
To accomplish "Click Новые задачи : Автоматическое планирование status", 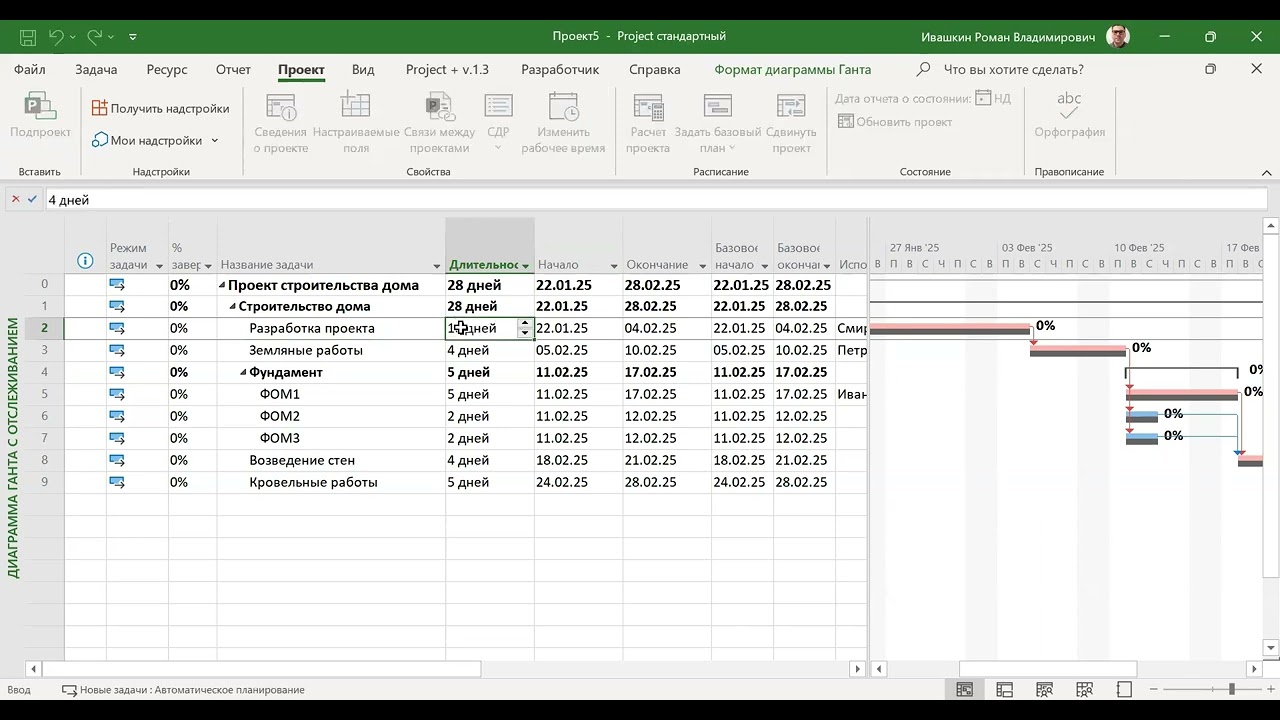I will [x=183, y=690].
